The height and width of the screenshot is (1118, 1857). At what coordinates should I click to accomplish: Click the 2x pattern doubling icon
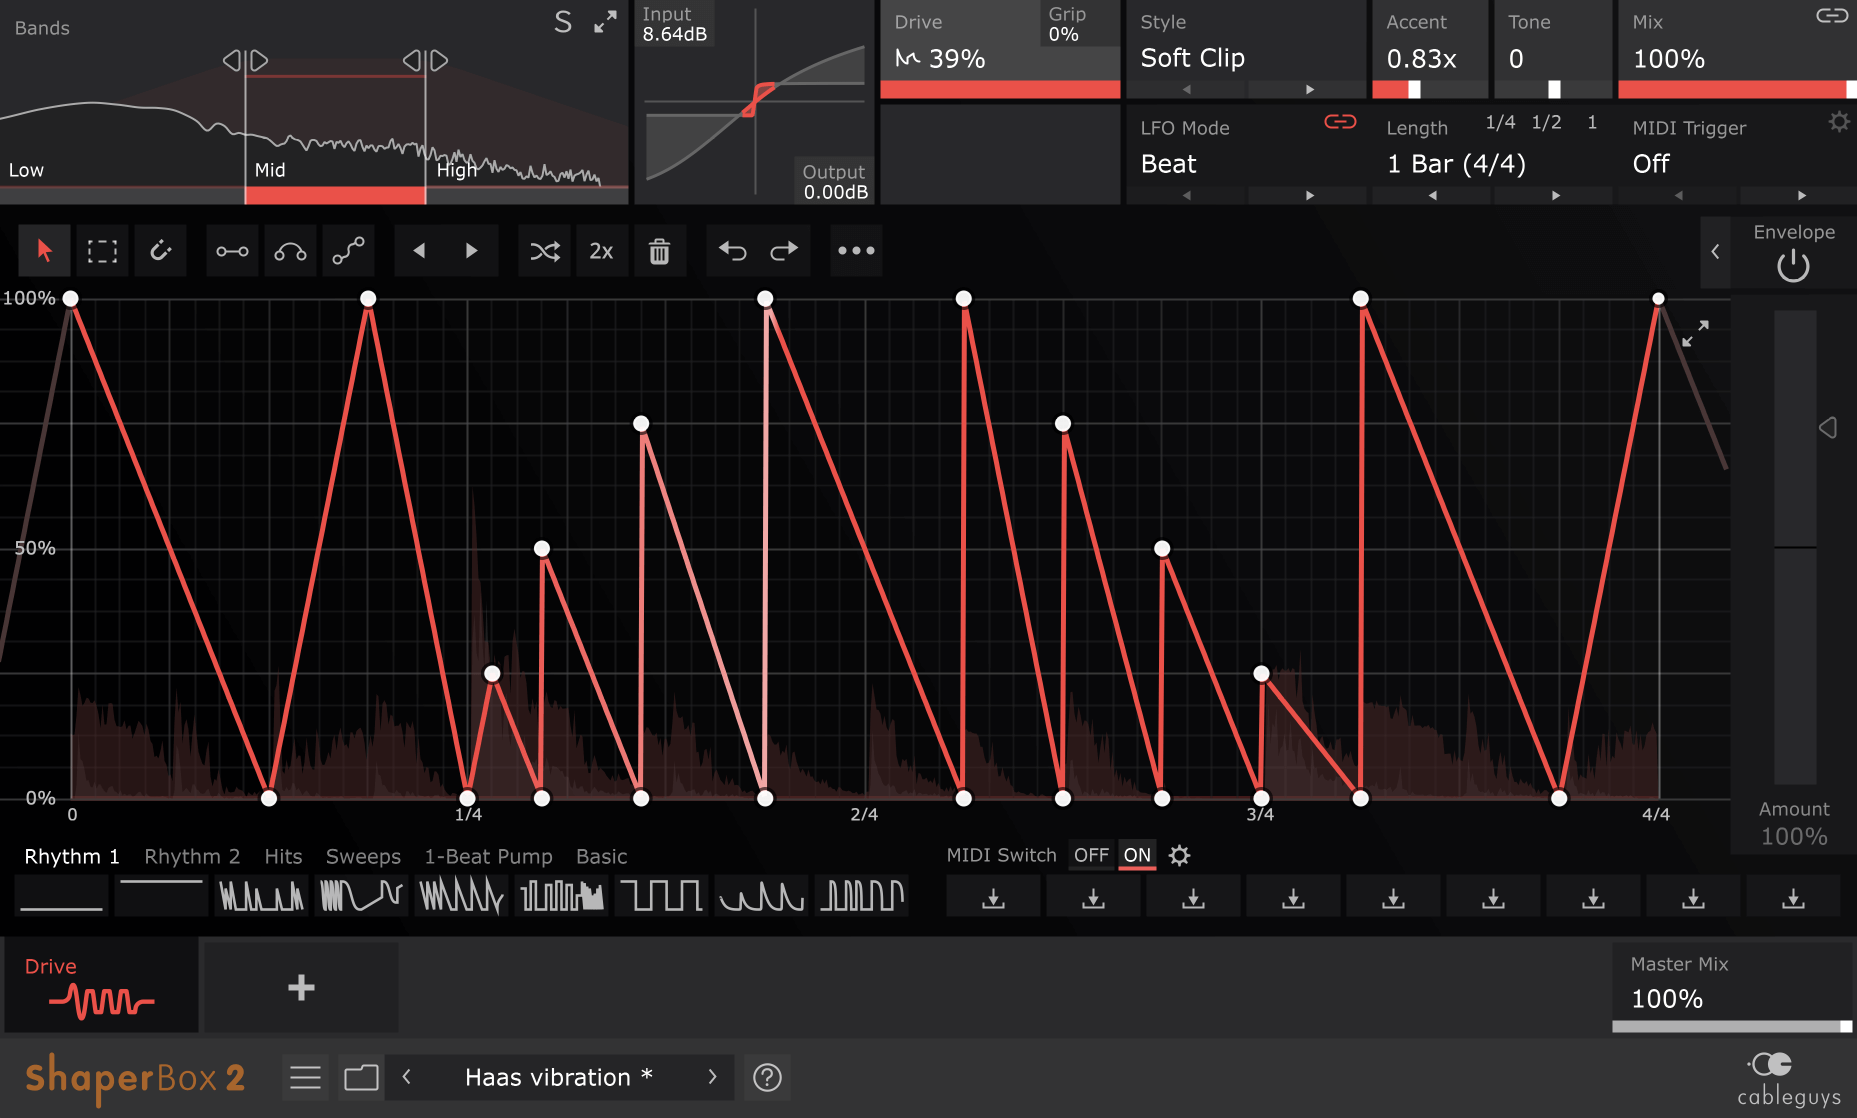click(x=602, y=251)
